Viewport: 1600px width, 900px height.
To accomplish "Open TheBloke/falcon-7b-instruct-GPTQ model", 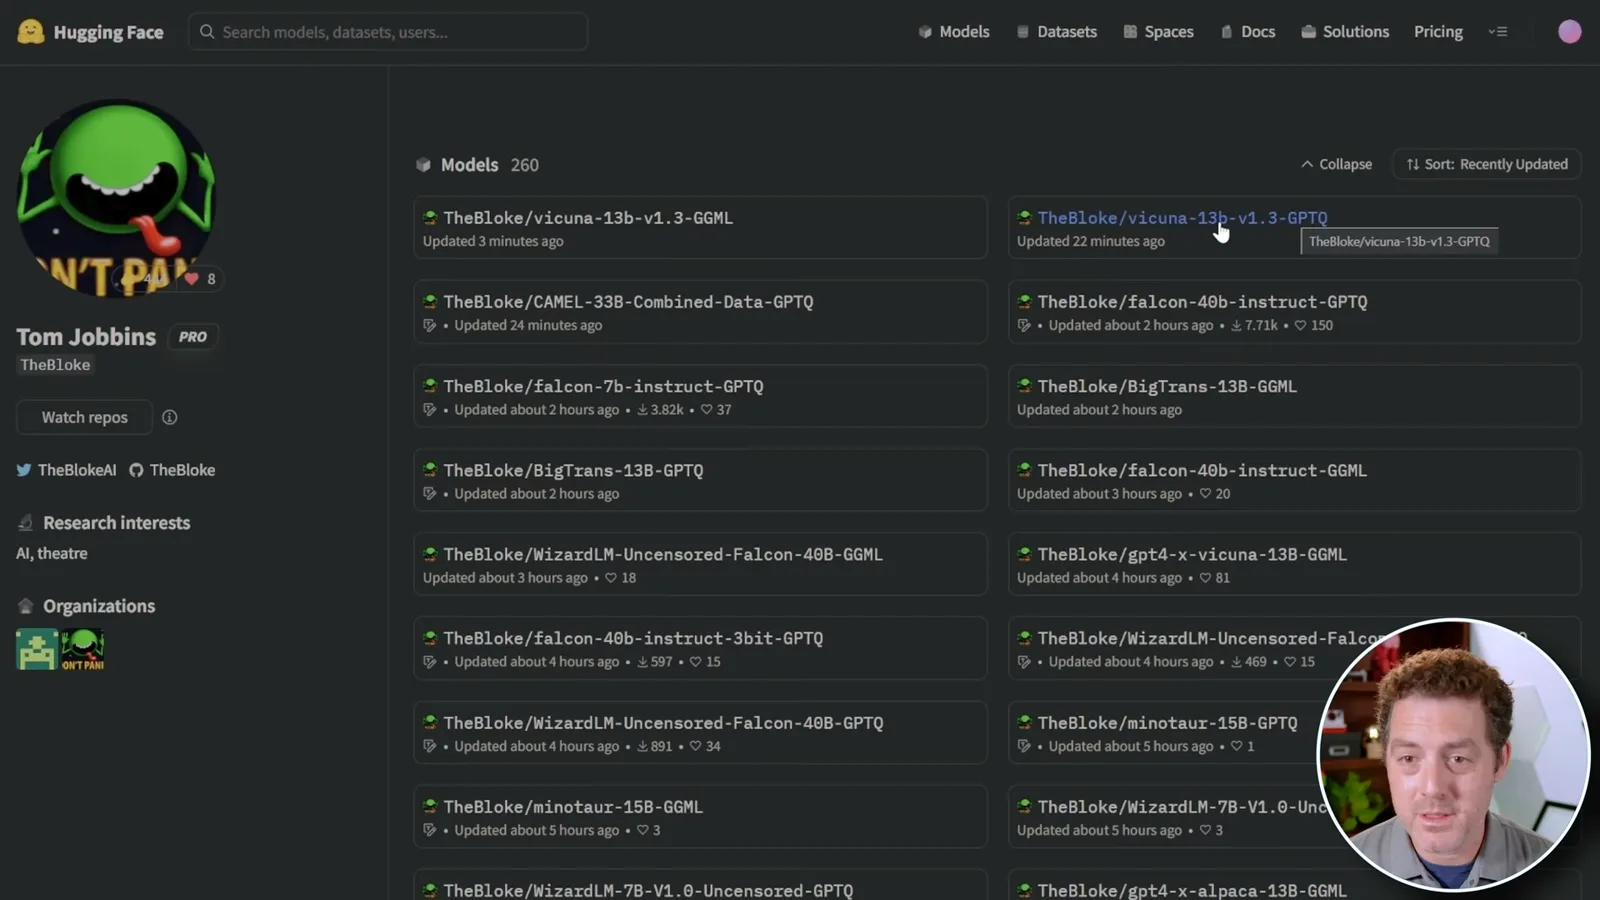I will tap(700, 396).
